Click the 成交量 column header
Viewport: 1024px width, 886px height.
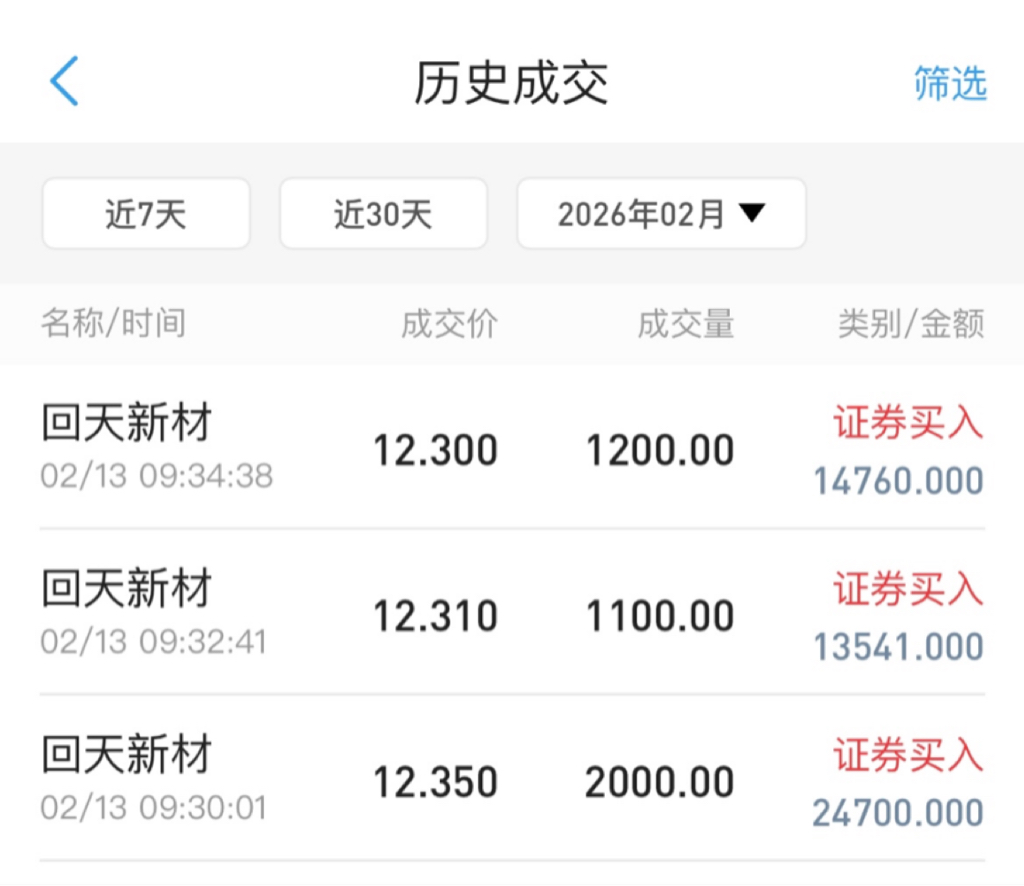(x=686, y=324)
